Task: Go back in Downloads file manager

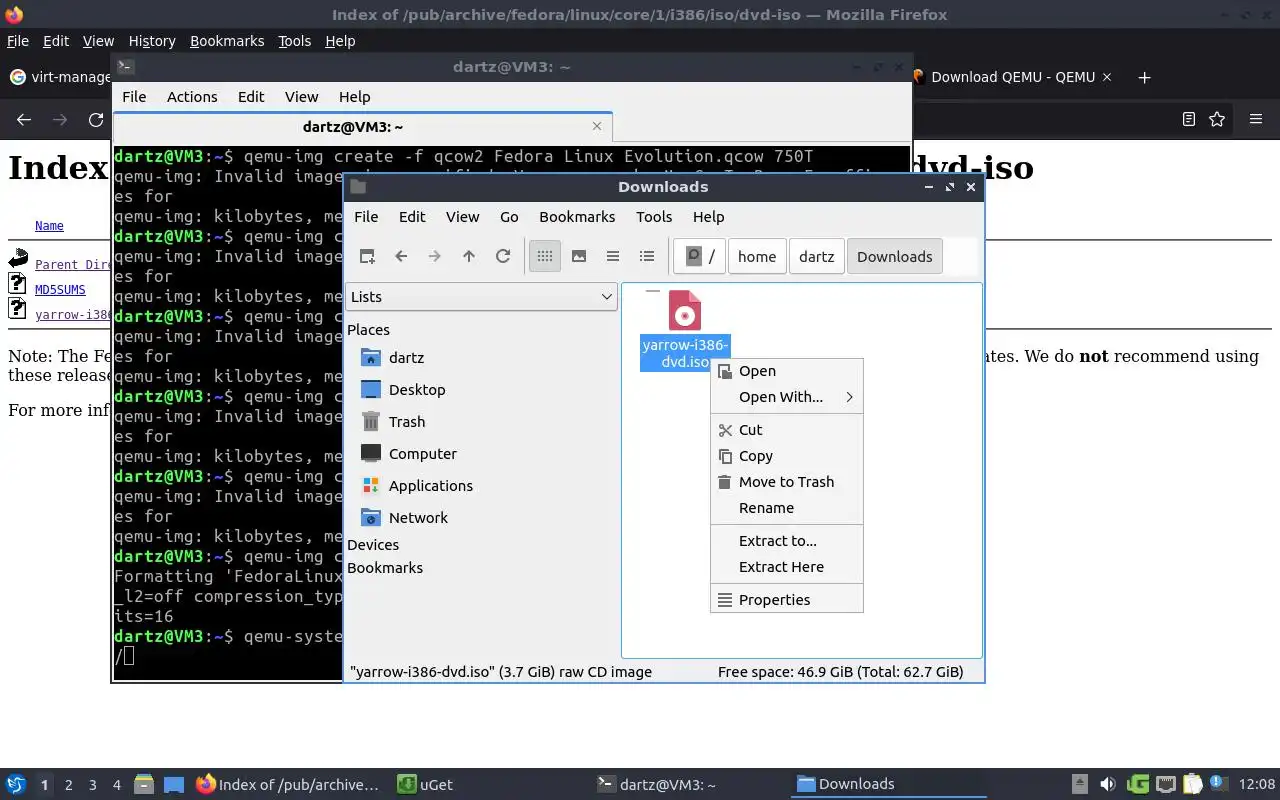Action: click(401, 256)
